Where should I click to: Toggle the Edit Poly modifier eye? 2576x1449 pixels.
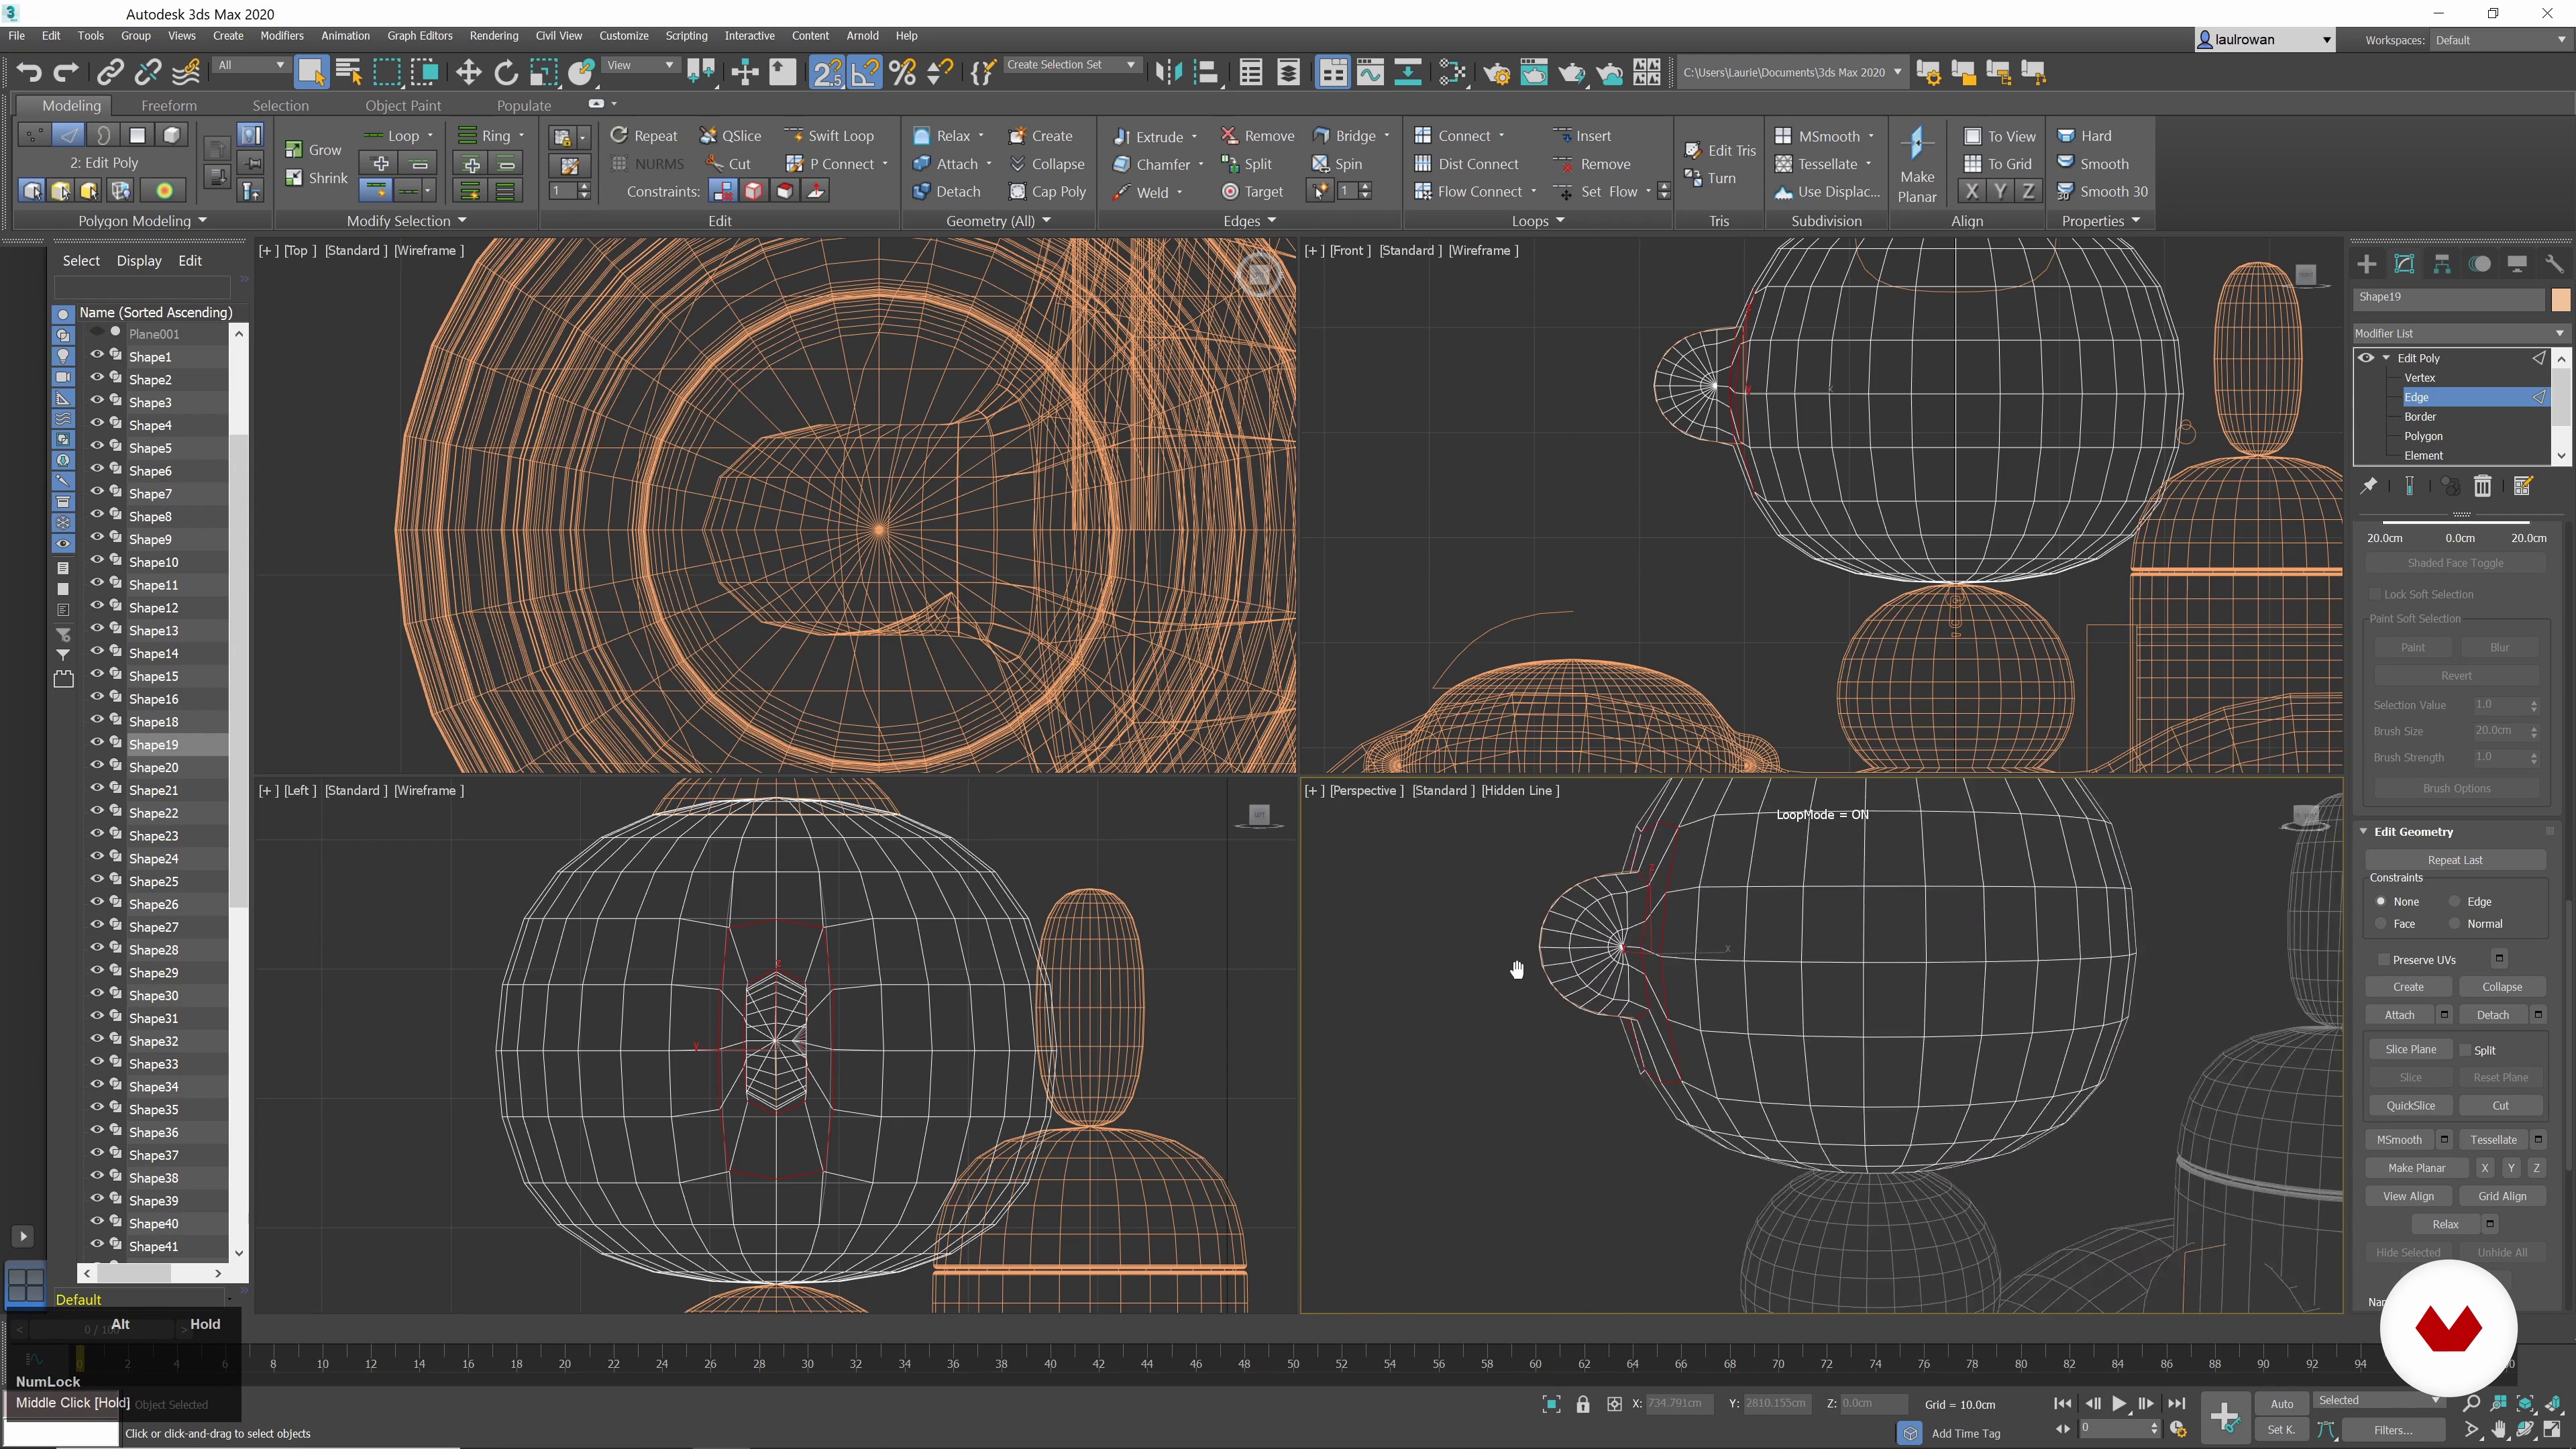pyautogui.click(x=2366, y=358)
